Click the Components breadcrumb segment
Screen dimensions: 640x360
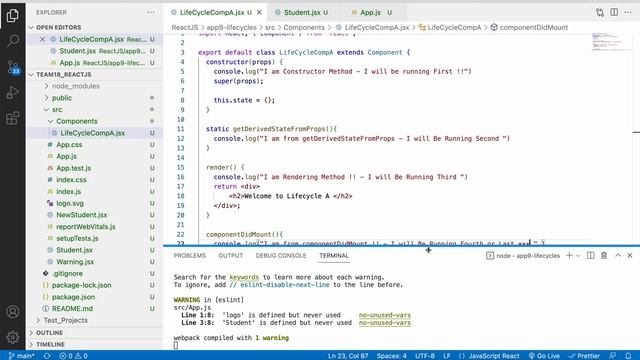point(304,27)
